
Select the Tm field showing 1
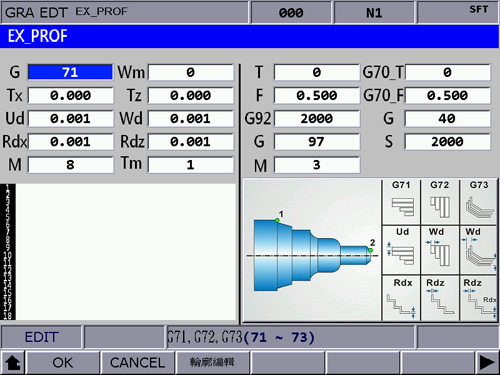(x=191, y=165)
